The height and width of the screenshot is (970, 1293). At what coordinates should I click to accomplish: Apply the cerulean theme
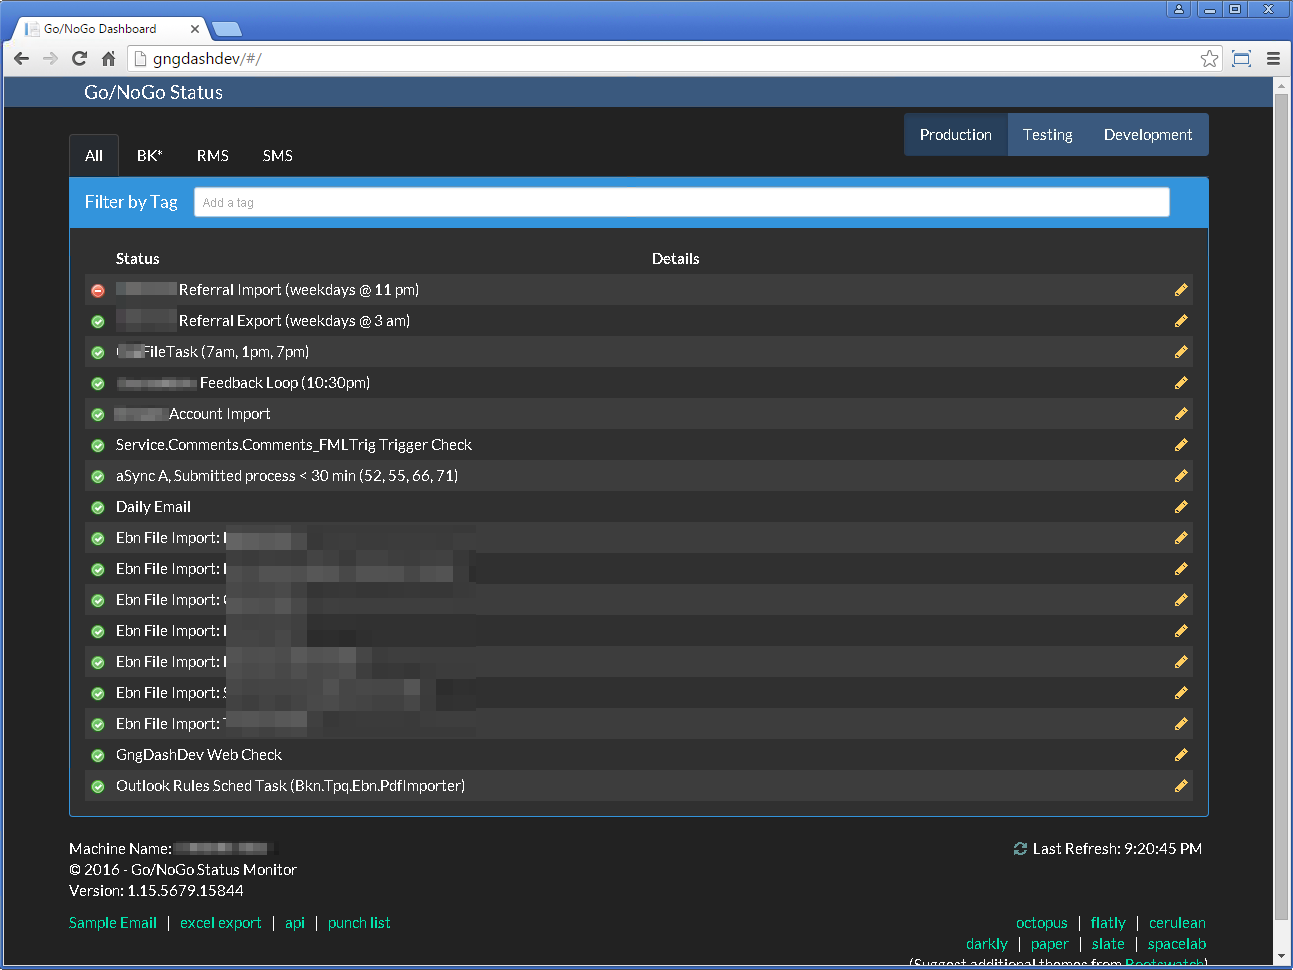1177,923
